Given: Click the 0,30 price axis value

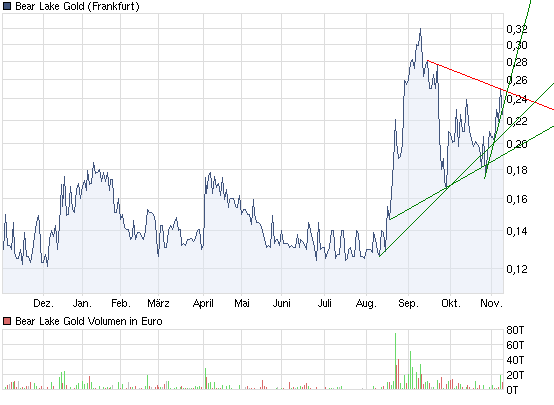Looking at the screenshot, I should coord(517,45).
